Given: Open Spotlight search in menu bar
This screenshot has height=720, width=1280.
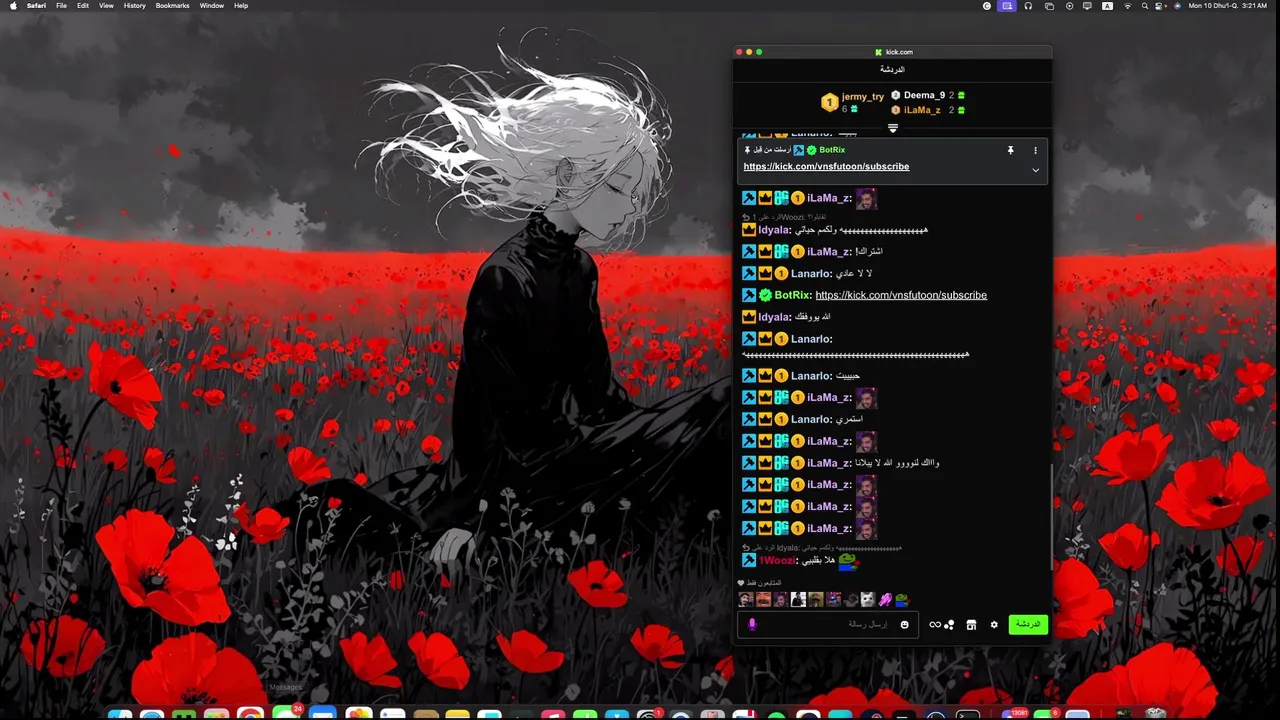Looking at the screenshot, I should (x=1145, y=5).
